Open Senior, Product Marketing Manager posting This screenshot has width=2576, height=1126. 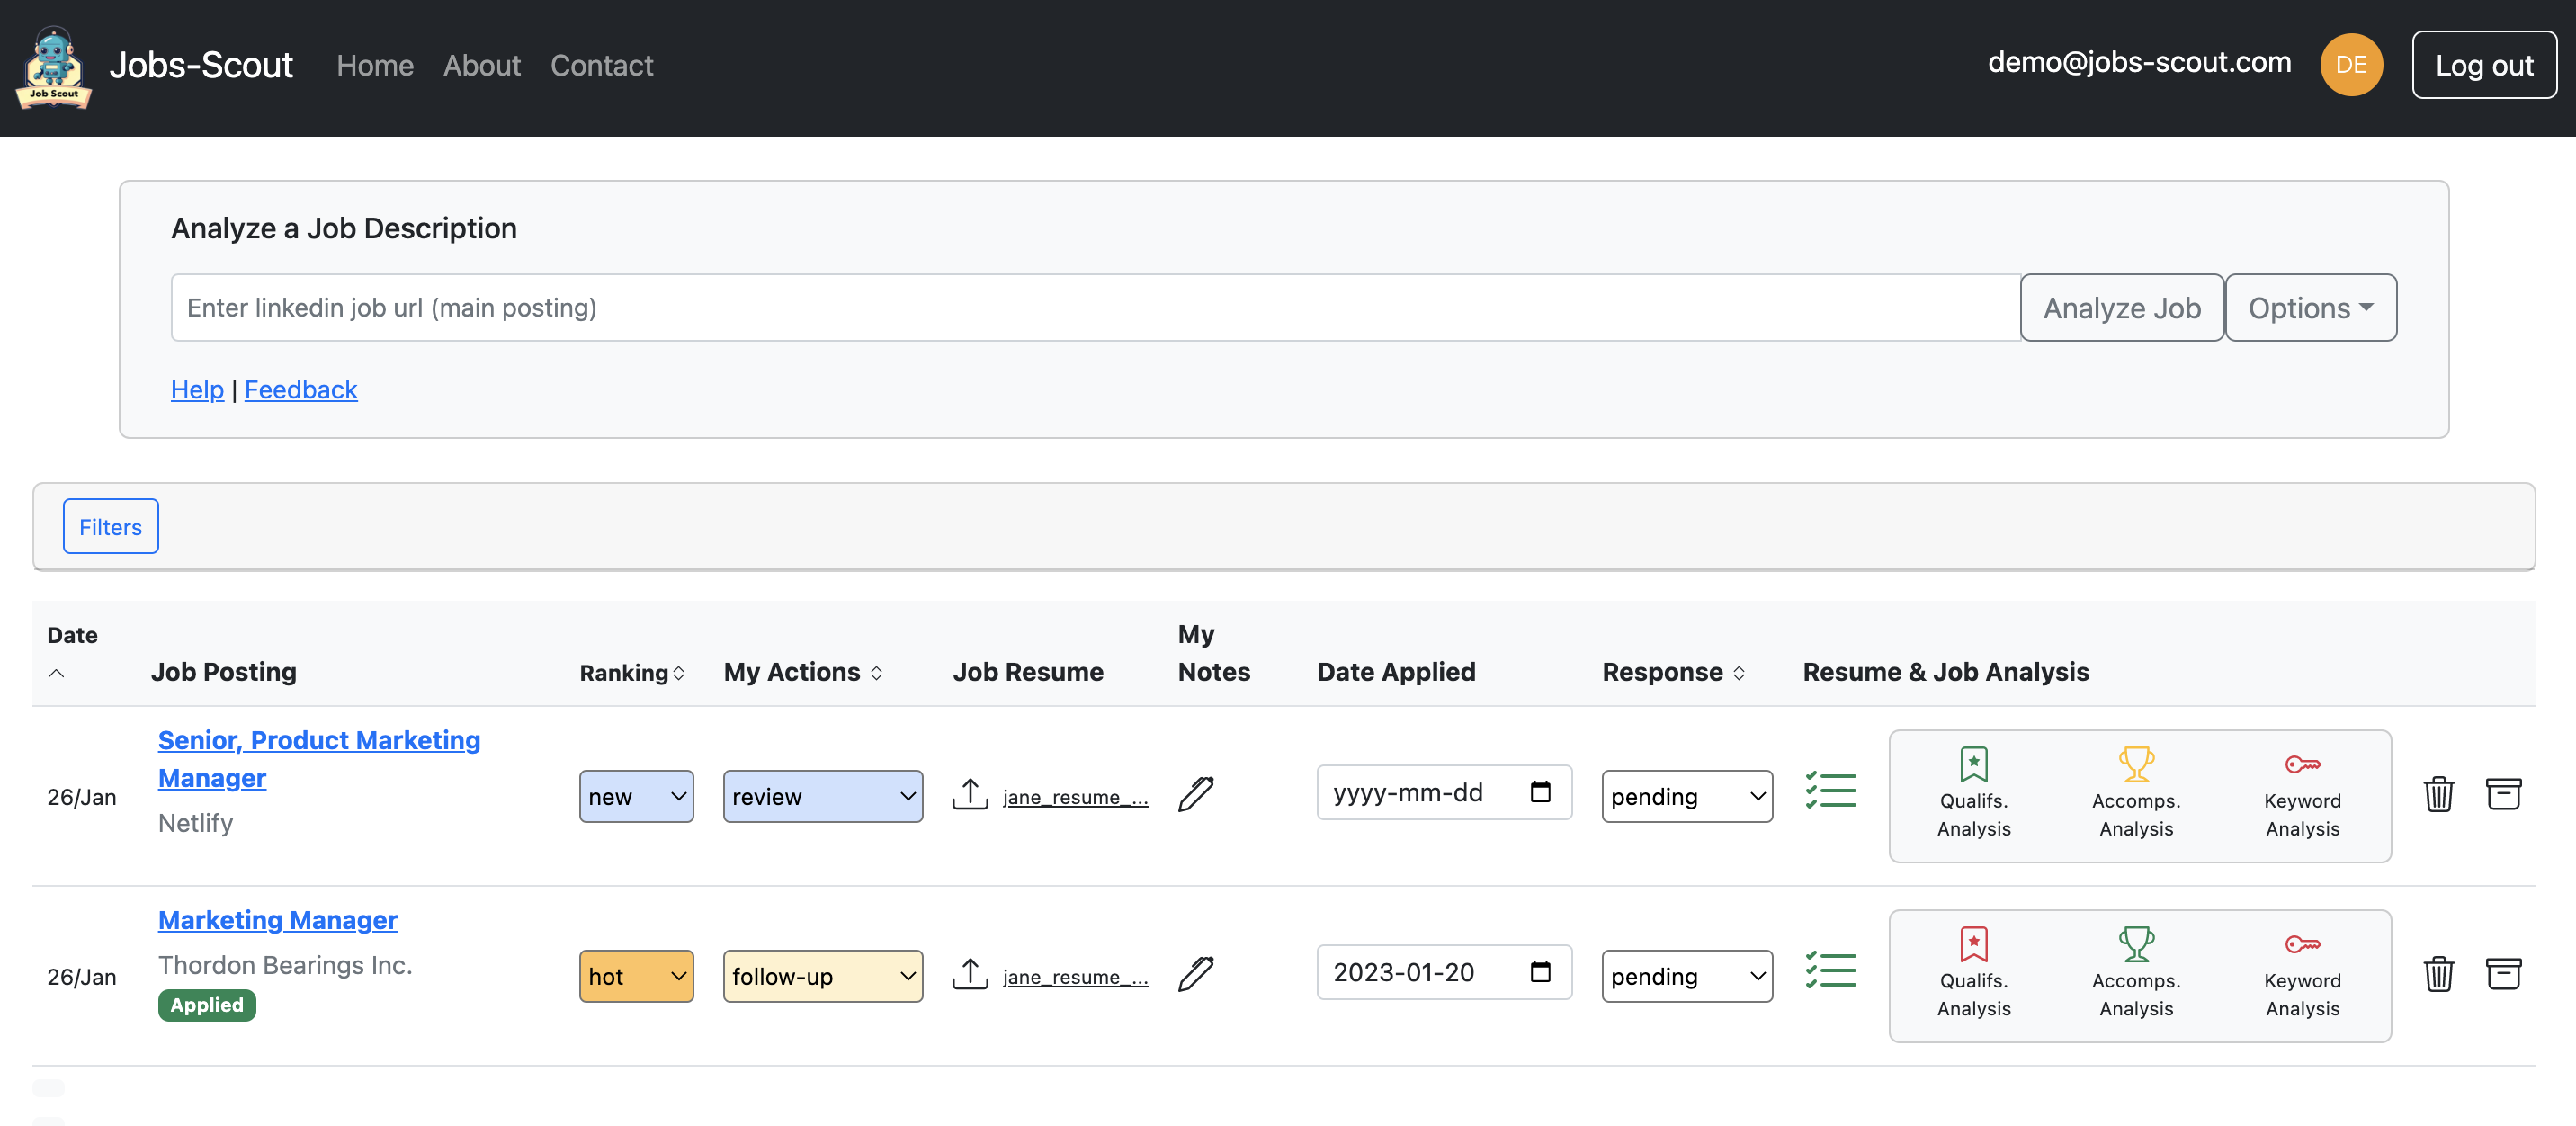coord(319,759)
